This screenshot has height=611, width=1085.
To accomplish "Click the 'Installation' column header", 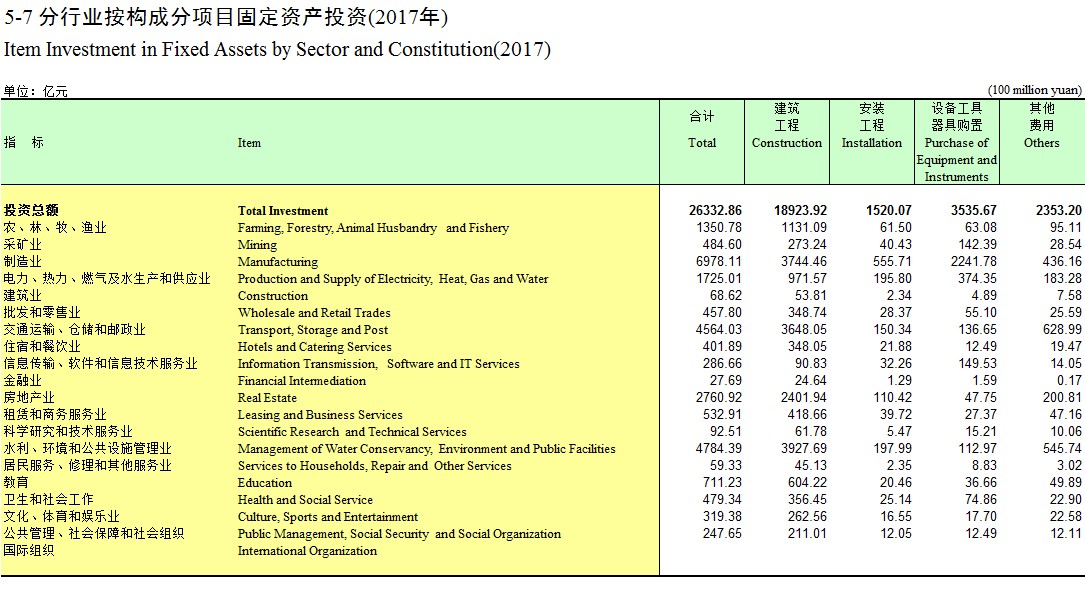I will tap(872, 143).
